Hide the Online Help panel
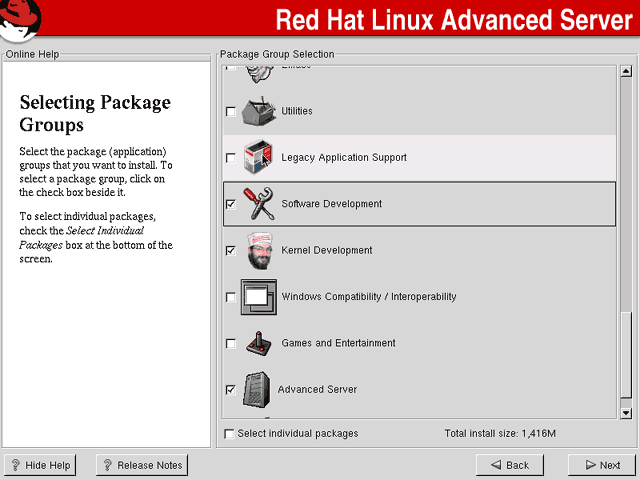 tap(40, 465)
